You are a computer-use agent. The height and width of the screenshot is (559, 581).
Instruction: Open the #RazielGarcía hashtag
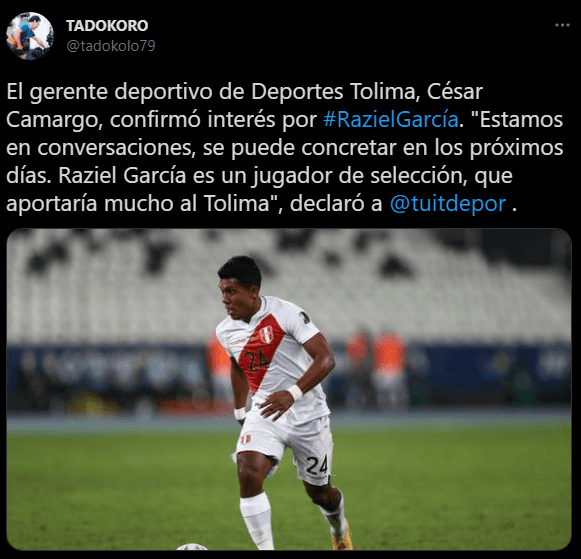click(x=391, y=120)
